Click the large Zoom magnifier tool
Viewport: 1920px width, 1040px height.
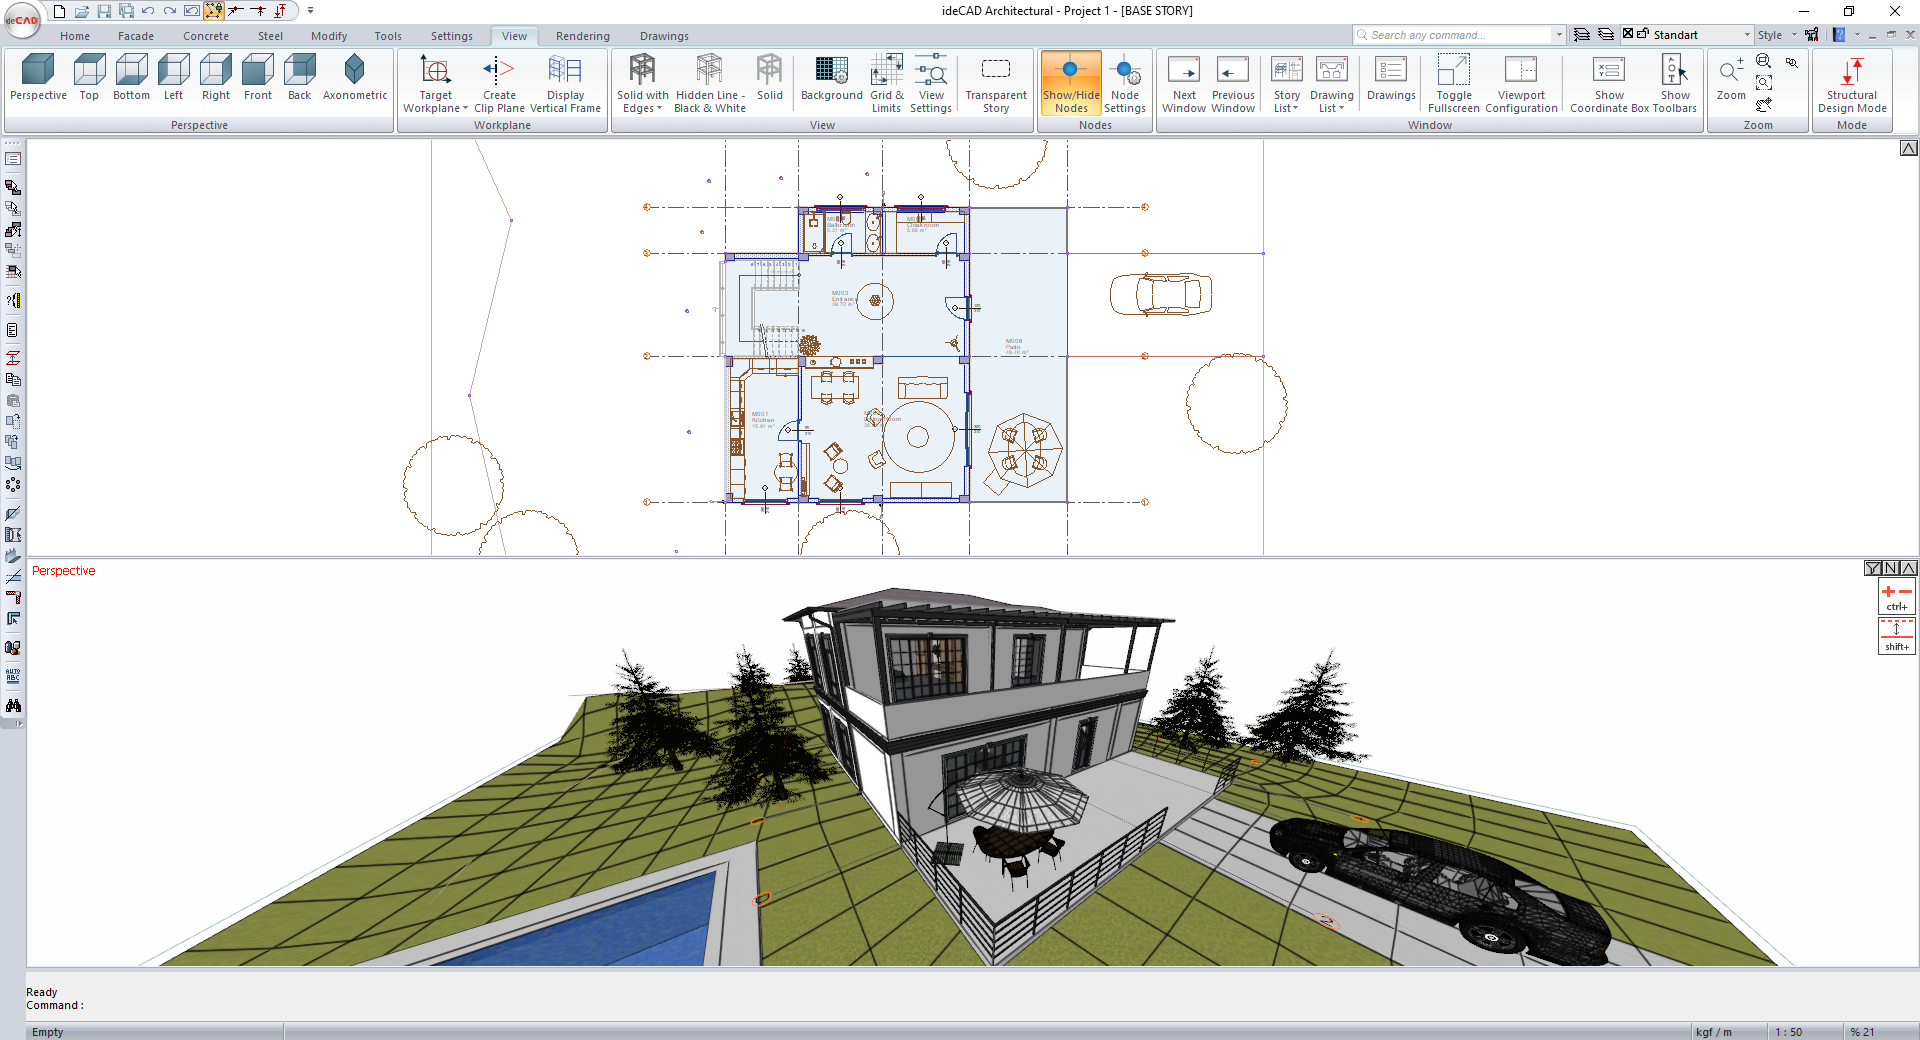click(1731, 78)
